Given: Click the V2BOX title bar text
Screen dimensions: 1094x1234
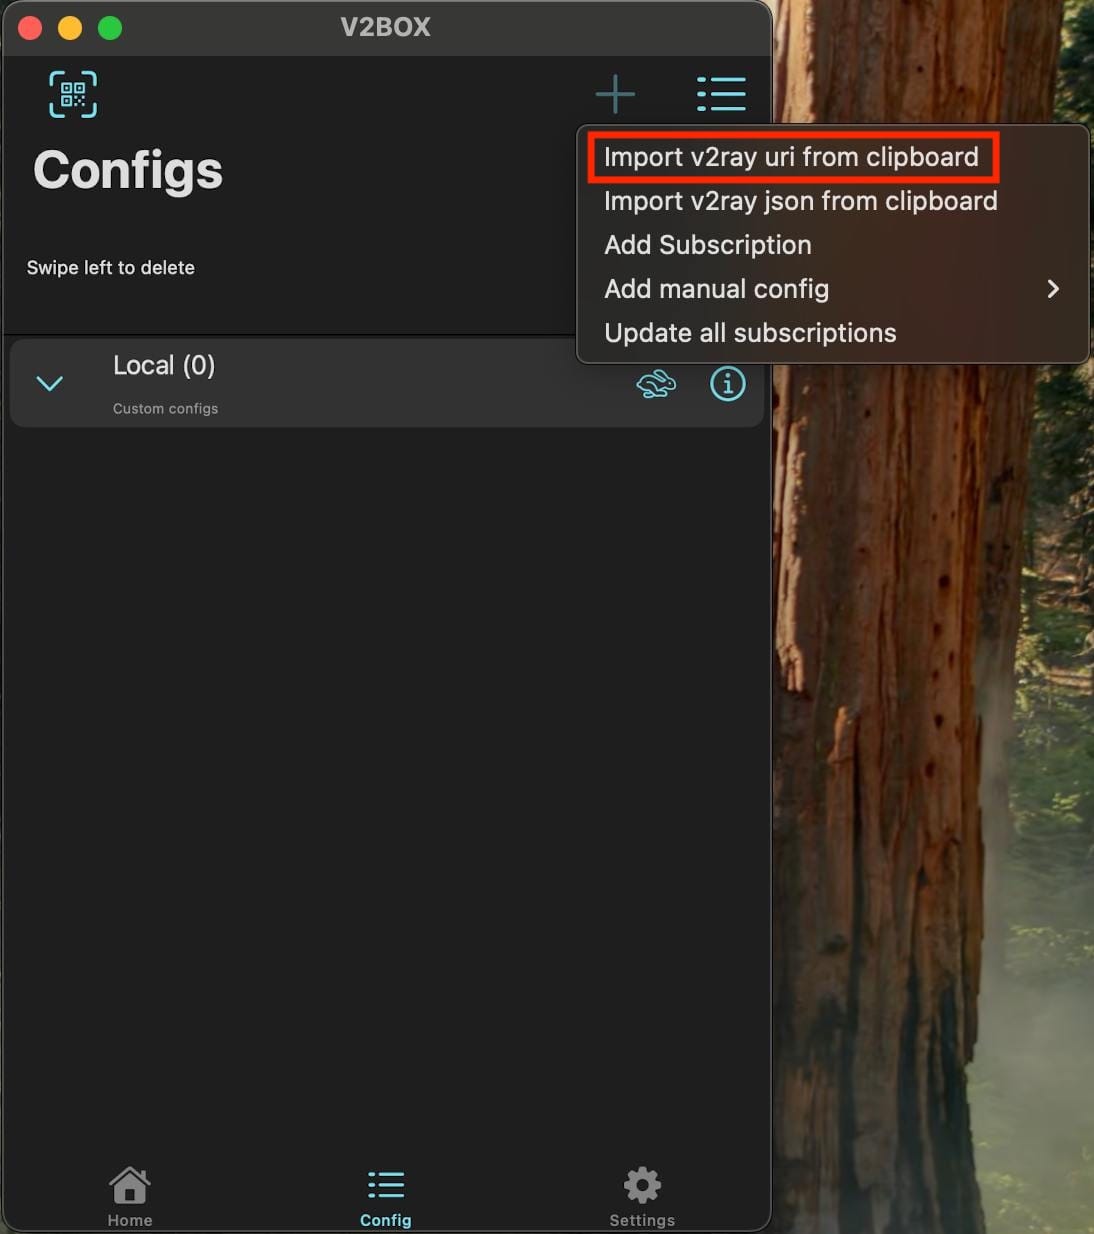Looking at the screenshot, I should click(385, 27).
